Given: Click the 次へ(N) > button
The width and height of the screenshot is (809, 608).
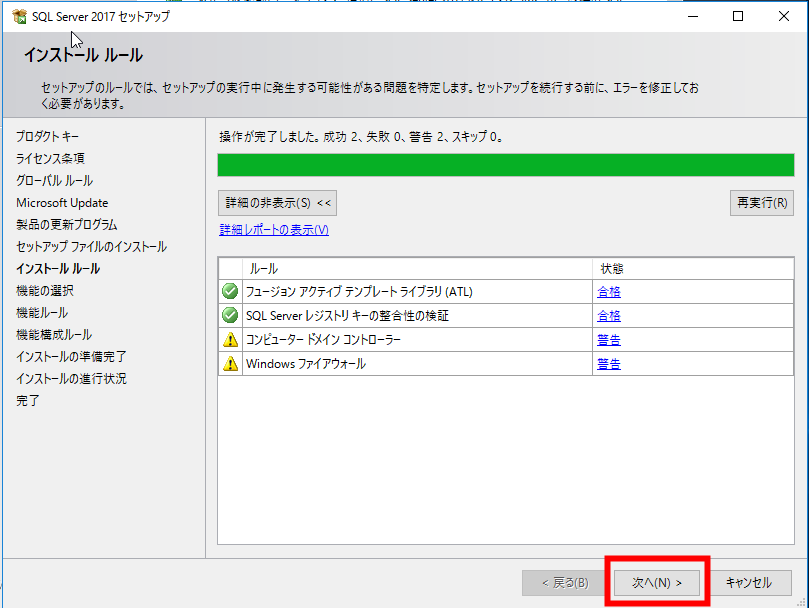Looking at the screenshot, I should (x=657, y=583).
